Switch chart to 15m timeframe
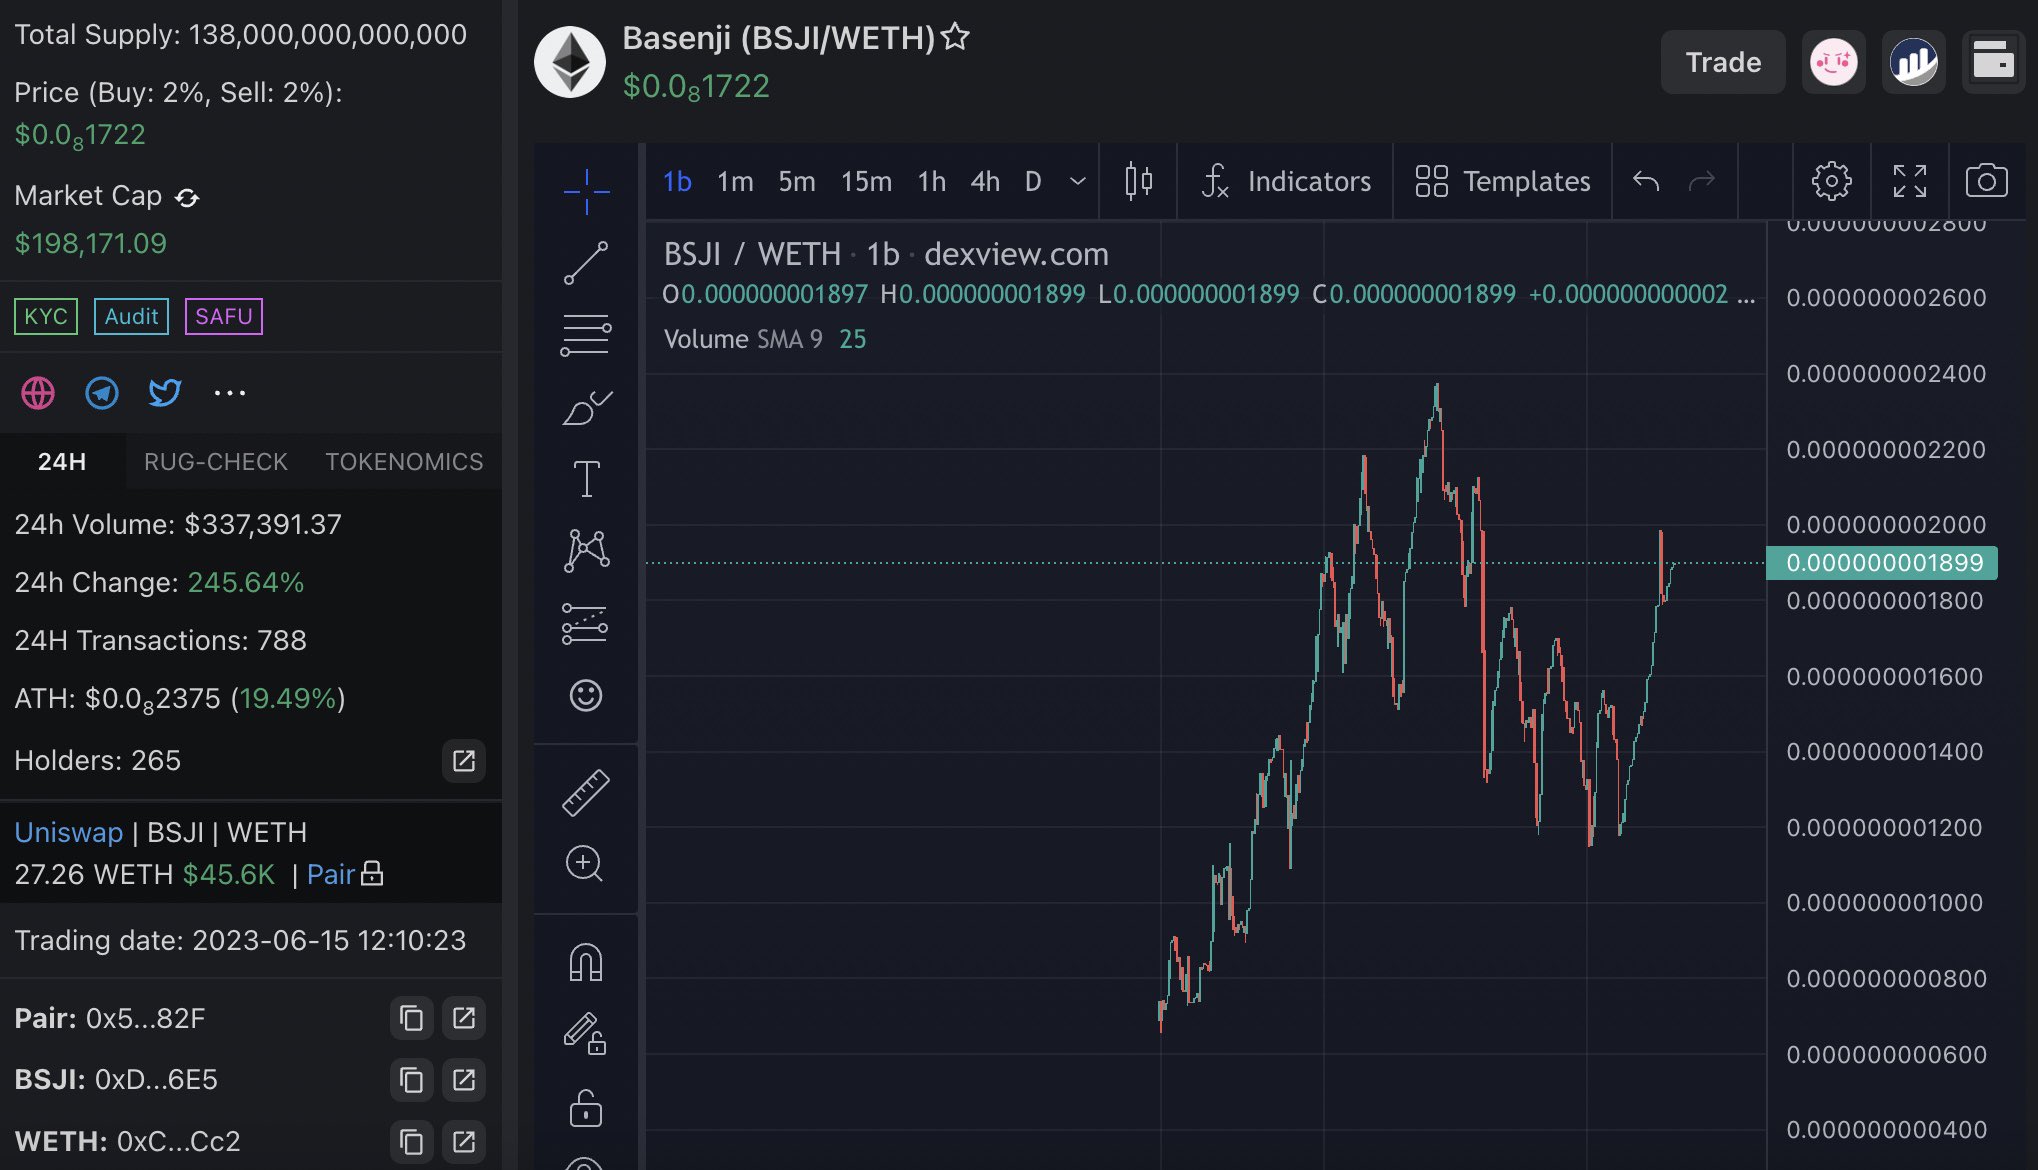The height and width of the screenshot is (1170, 2038). point(866,181)
